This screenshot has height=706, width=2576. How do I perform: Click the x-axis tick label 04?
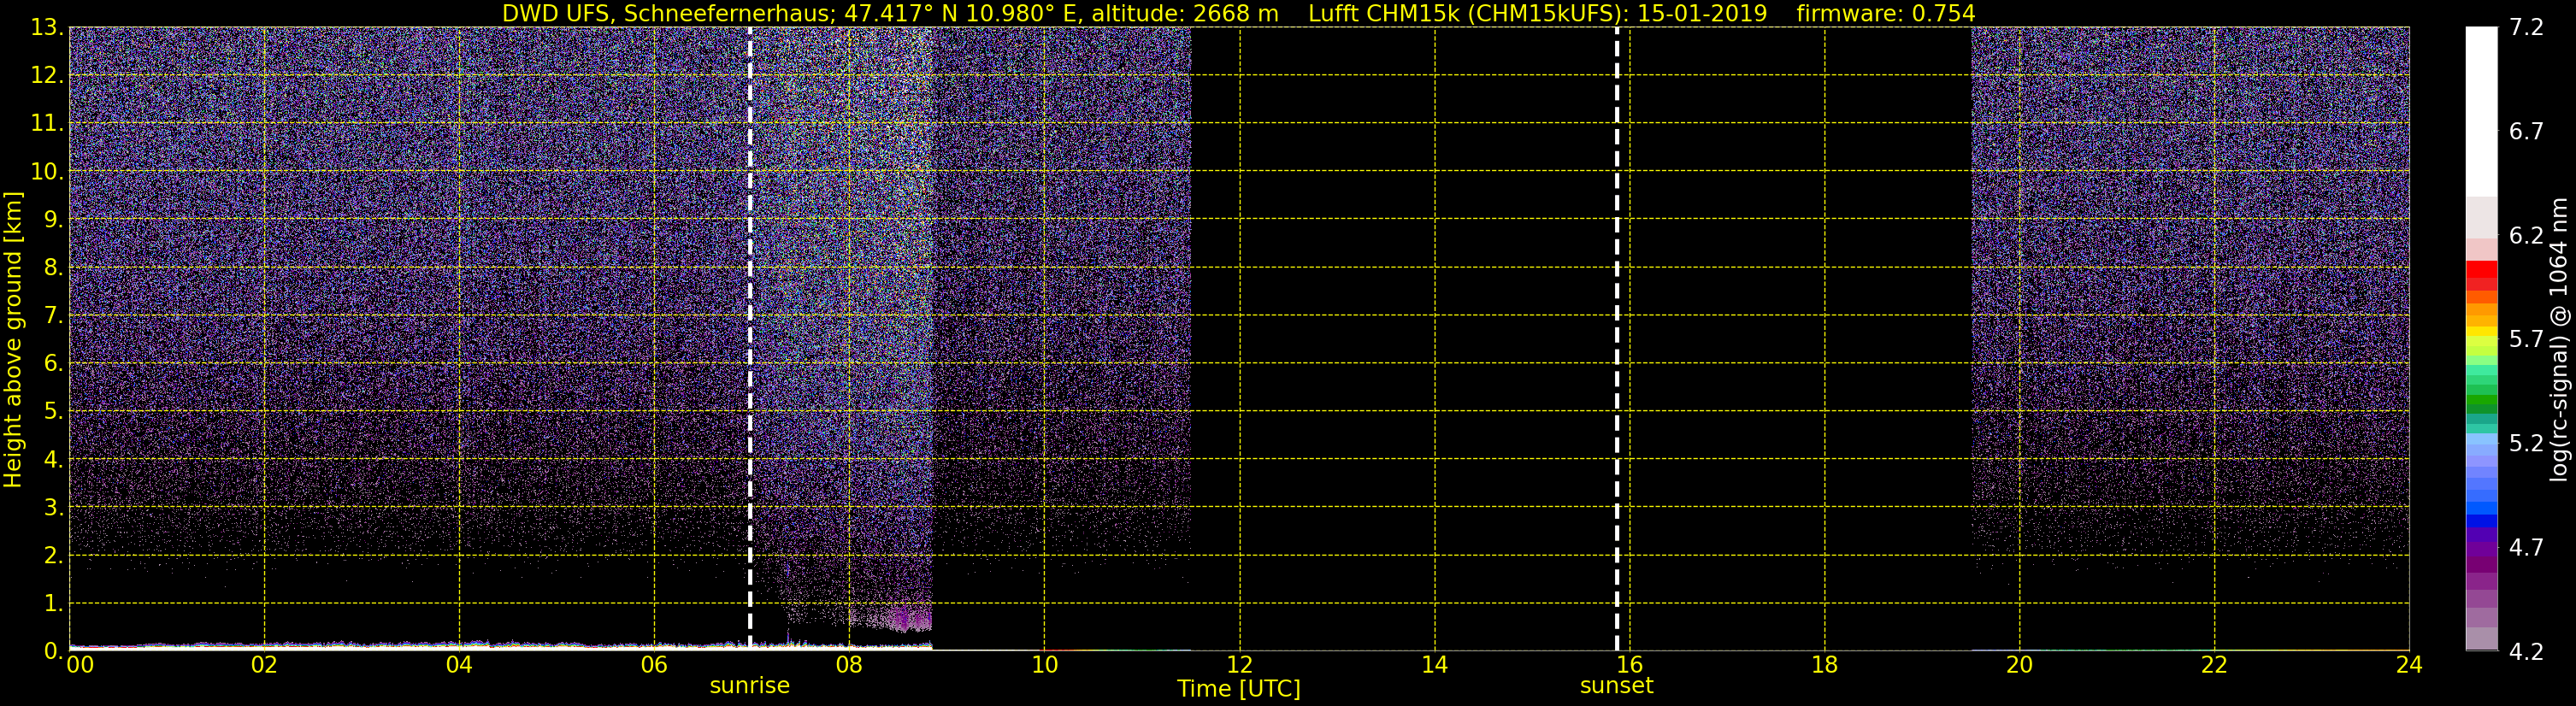pos(459,664)
